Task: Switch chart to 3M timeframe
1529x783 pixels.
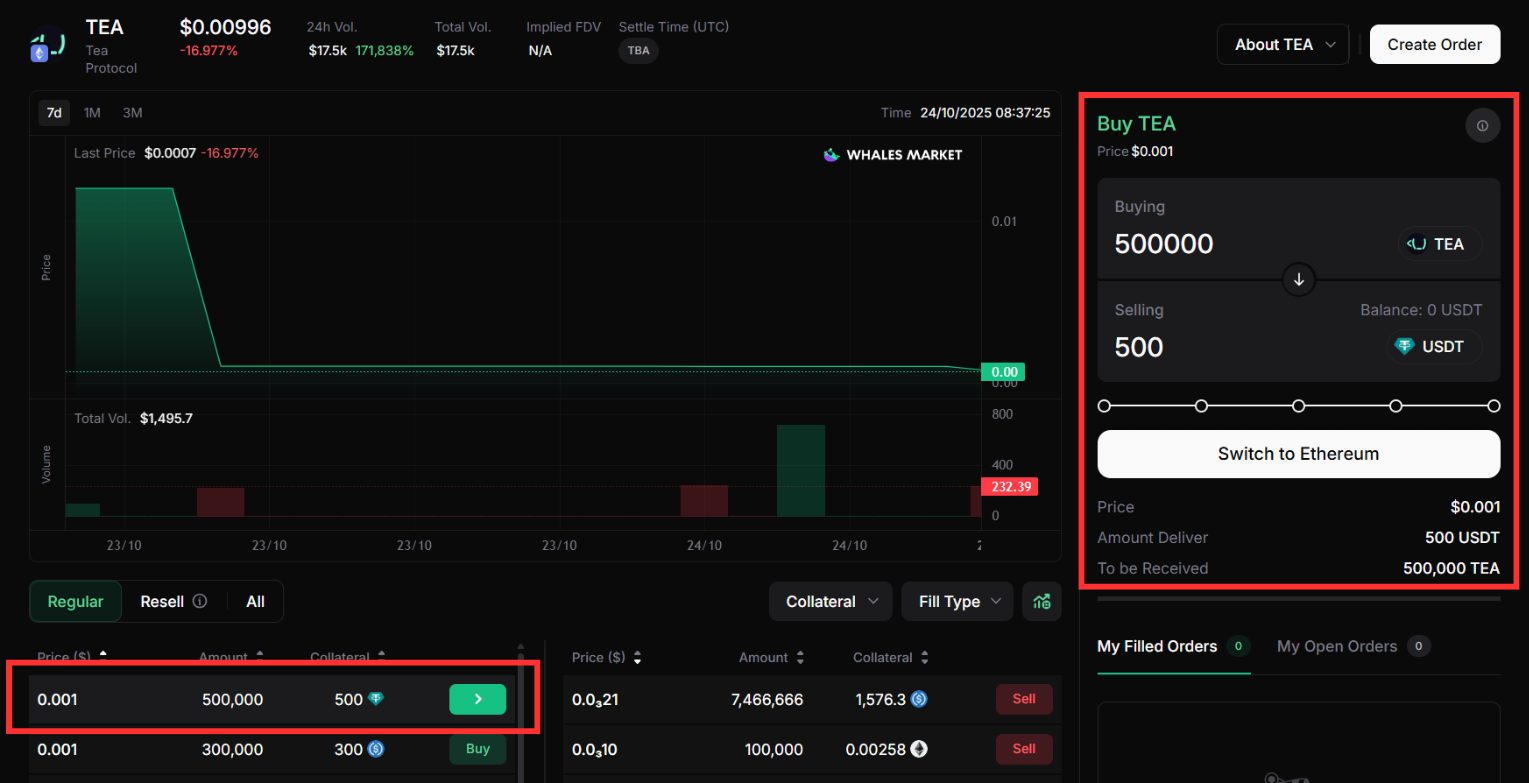Action: [132, 113]
